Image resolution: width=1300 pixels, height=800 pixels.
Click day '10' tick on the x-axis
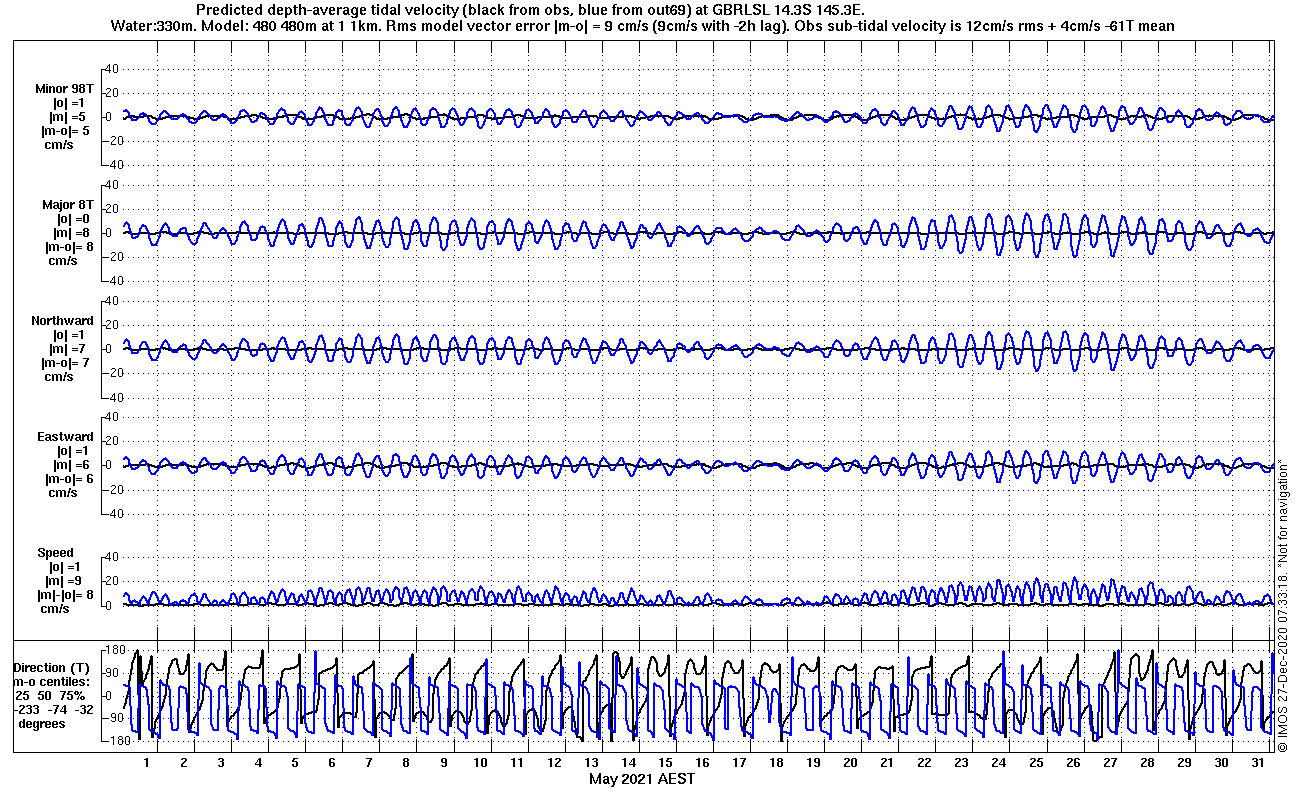pos(480,762)
